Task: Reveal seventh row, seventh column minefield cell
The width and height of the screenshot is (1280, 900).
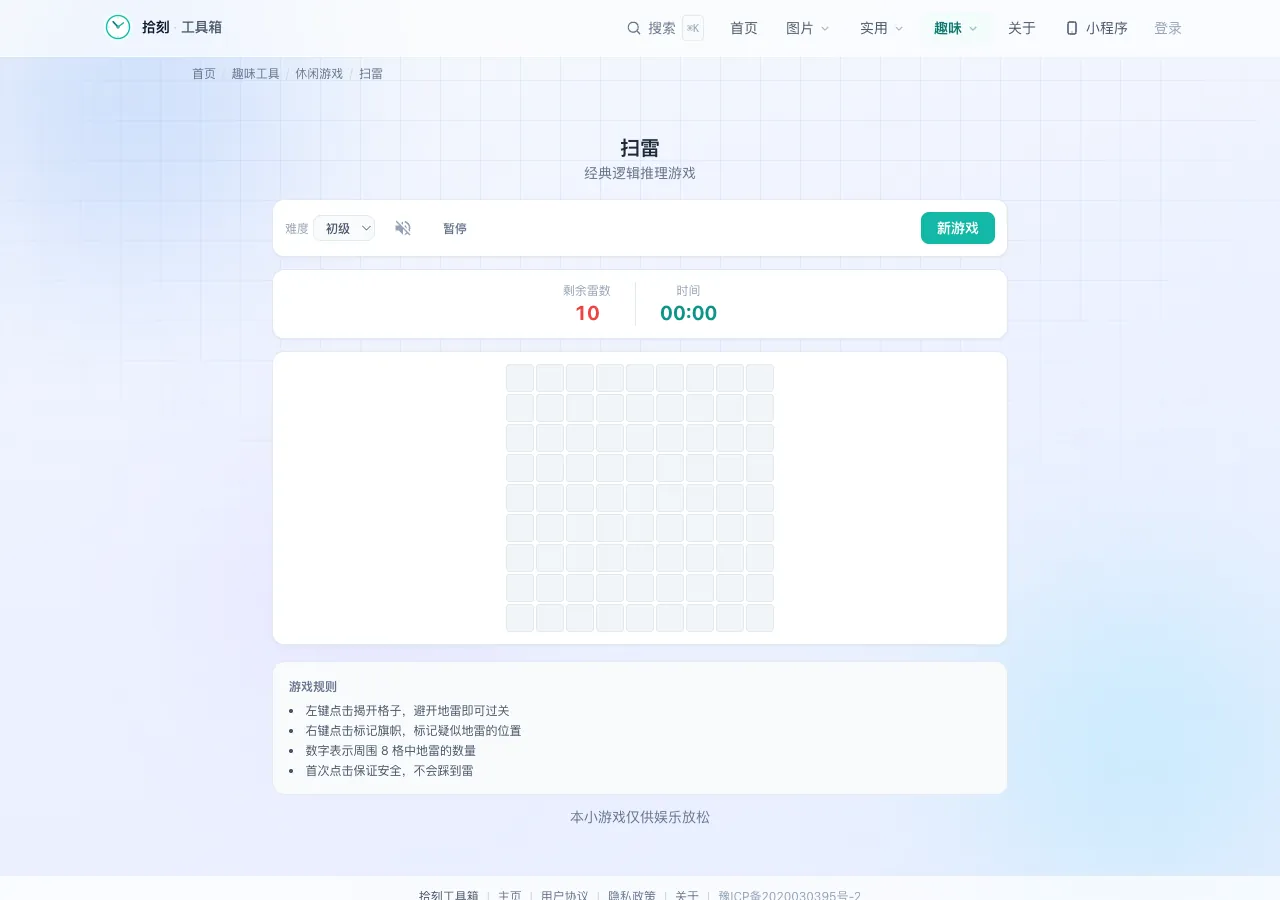Action: (x=700, y=558)
